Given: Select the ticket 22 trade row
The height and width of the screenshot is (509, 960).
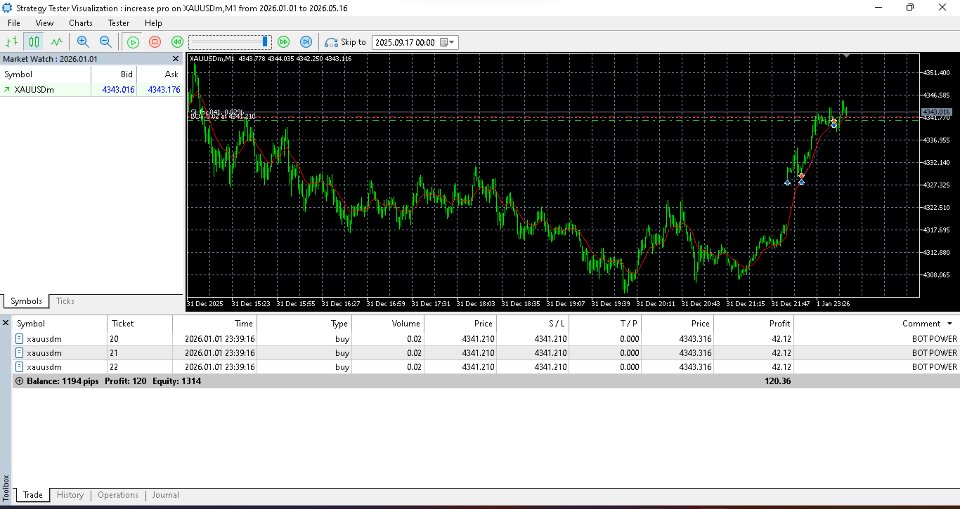Looking at the screenshot, I should pyautogui.click(x=486, y=367).
